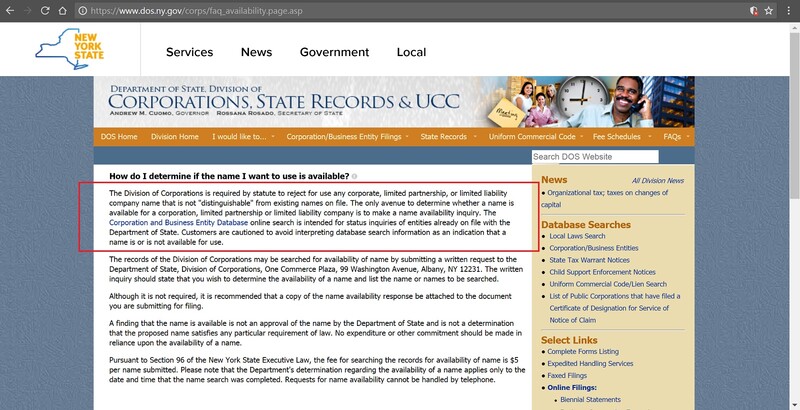Go to browser home icon
Viewport: 800px width, 410px height.
(62, 11)
